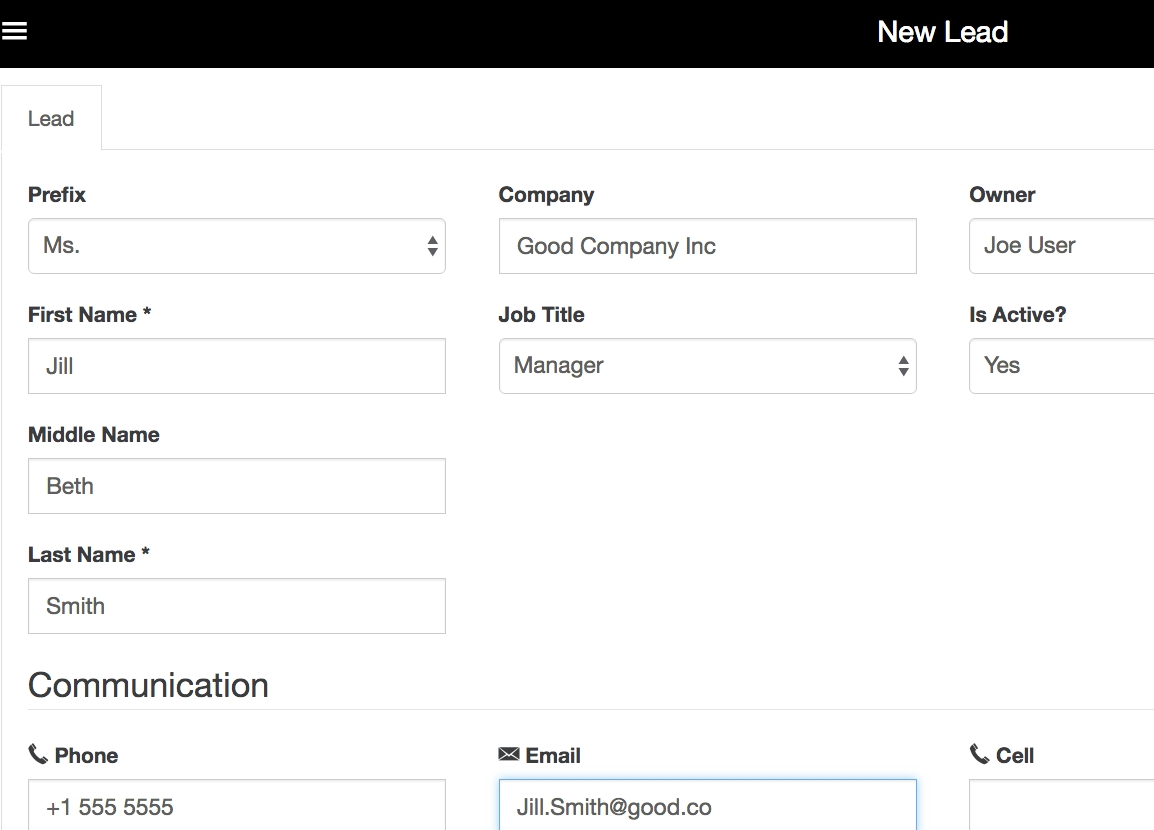Click into the First Name field containing Jill

click(236, 366)
